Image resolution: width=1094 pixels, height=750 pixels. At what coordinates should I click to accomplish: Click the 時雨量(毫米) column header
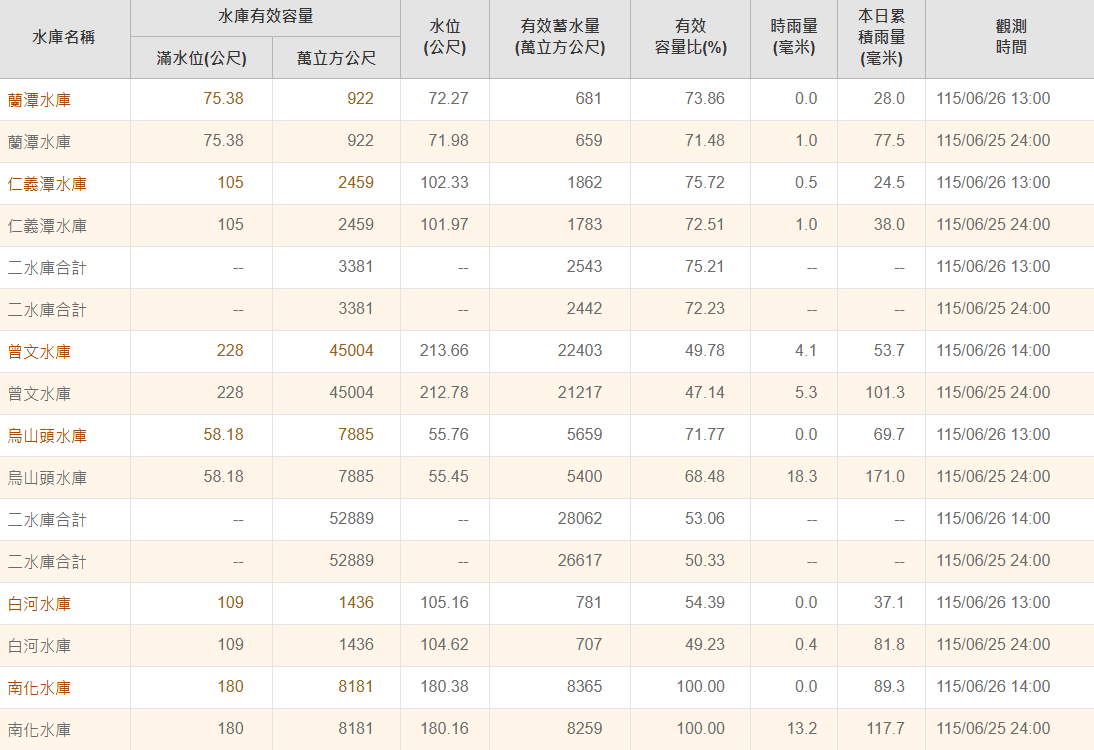tap(794, 37)
